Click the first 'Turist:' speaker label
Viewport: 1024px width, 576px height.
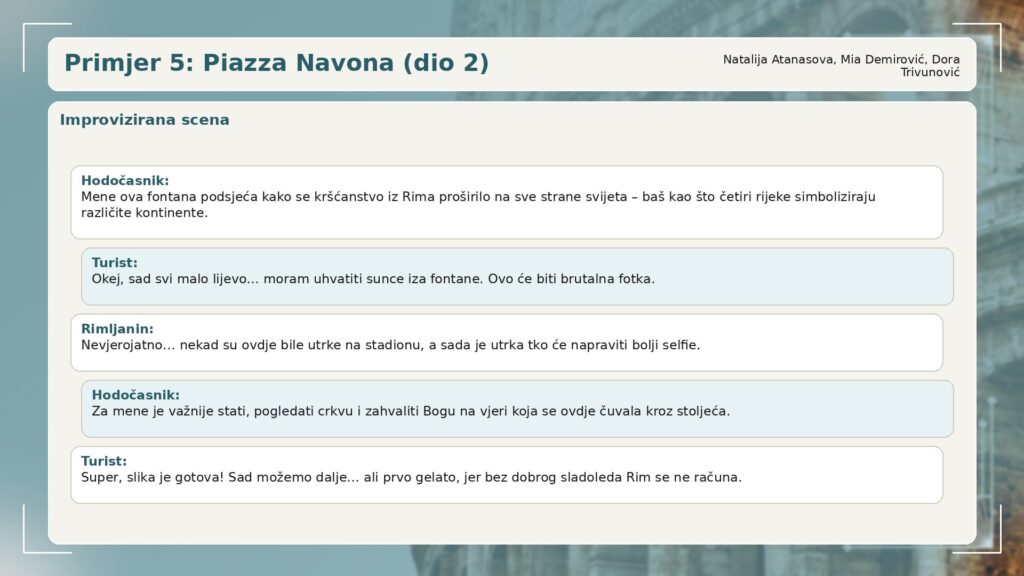point(115,263)
